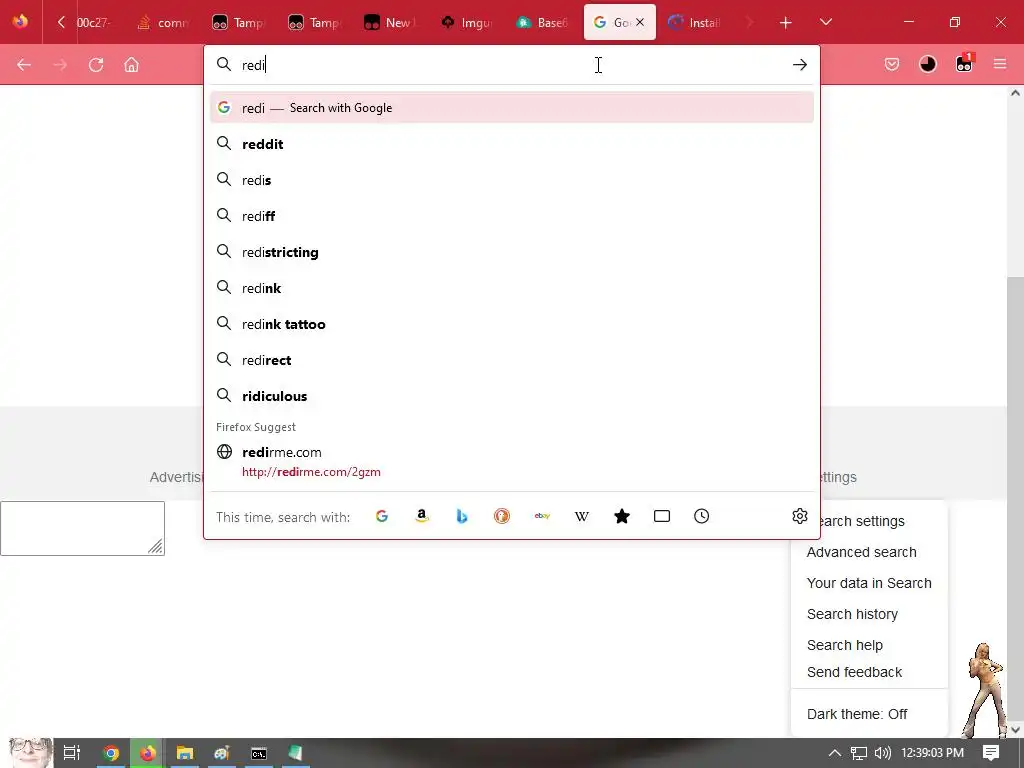Open a new tab with plus button
Screen dimensions: 1024x768
[786, 22]
